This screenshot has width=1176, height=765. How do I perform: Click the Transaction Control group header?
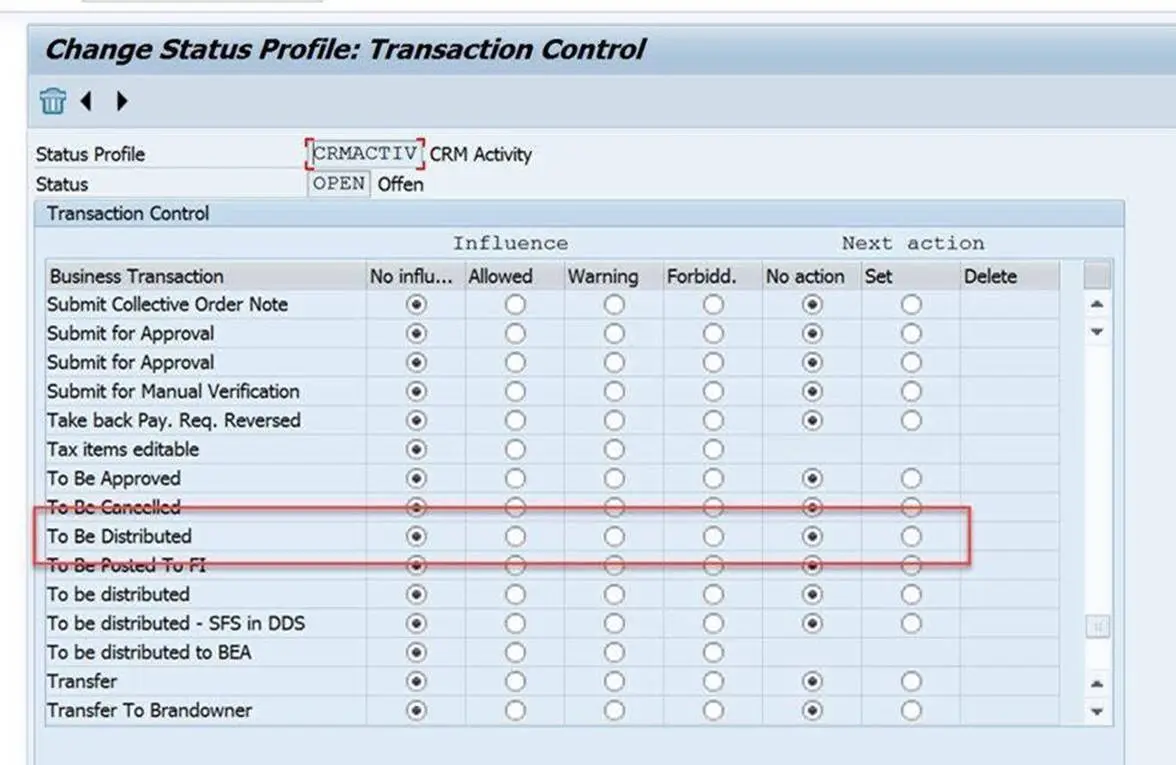(128, 214)
